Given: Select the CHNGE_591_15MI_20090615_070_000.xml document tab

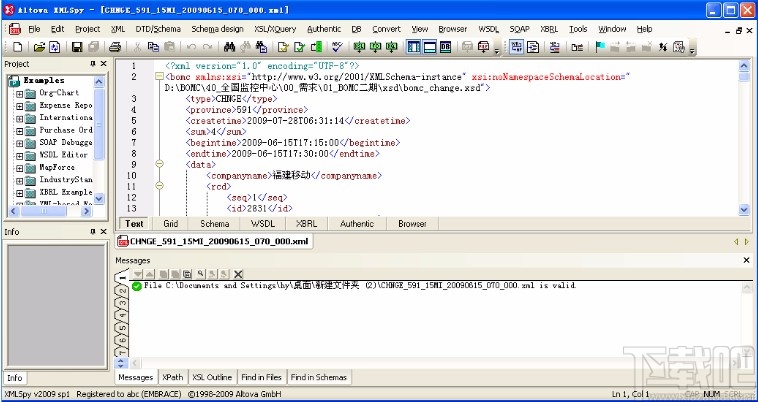Looking at the screenshot, I should pyautogui.click(x=214, y=242).
